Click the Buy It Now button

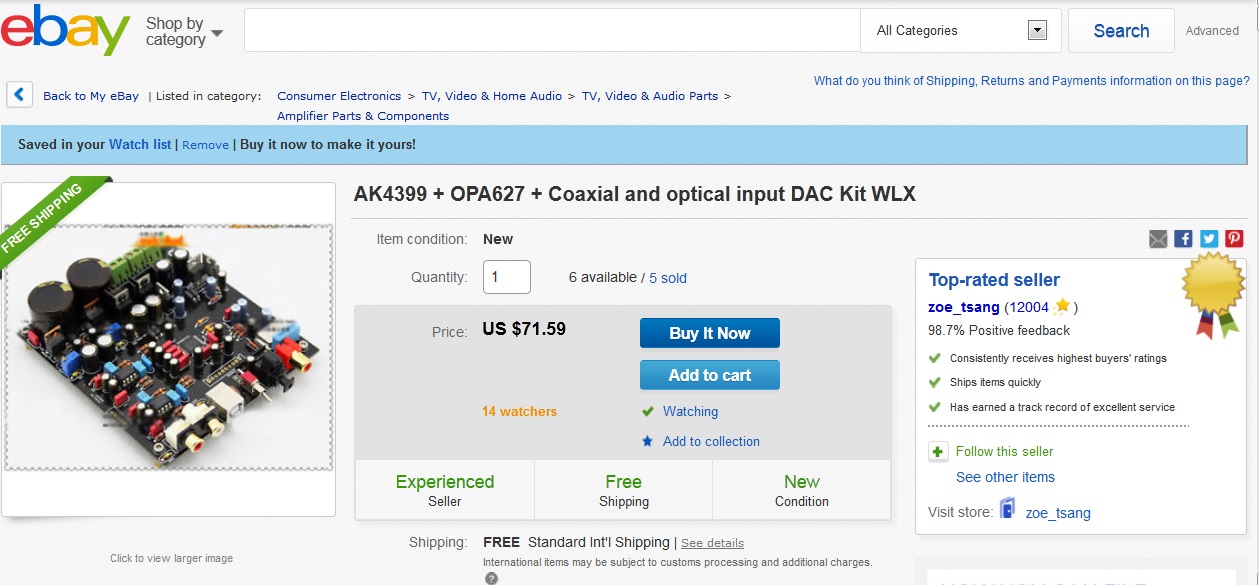(710, 333)
